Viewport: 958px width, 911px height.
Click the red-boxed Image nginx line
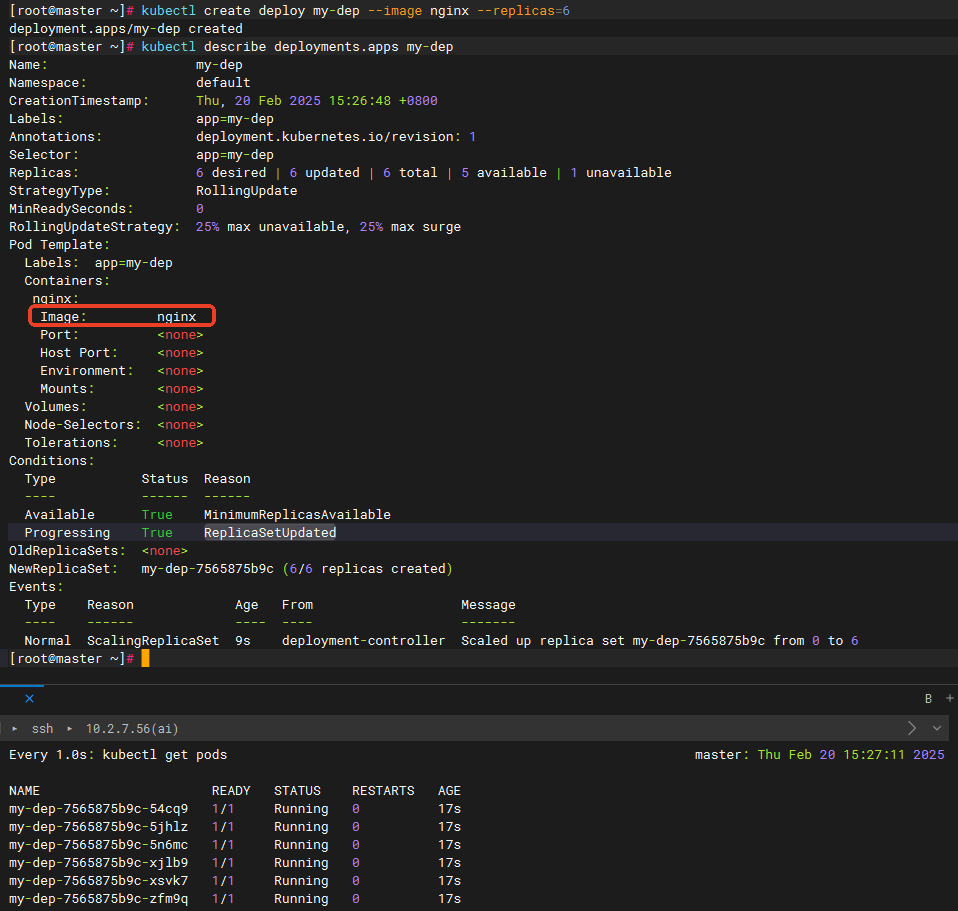click(122, 317)
